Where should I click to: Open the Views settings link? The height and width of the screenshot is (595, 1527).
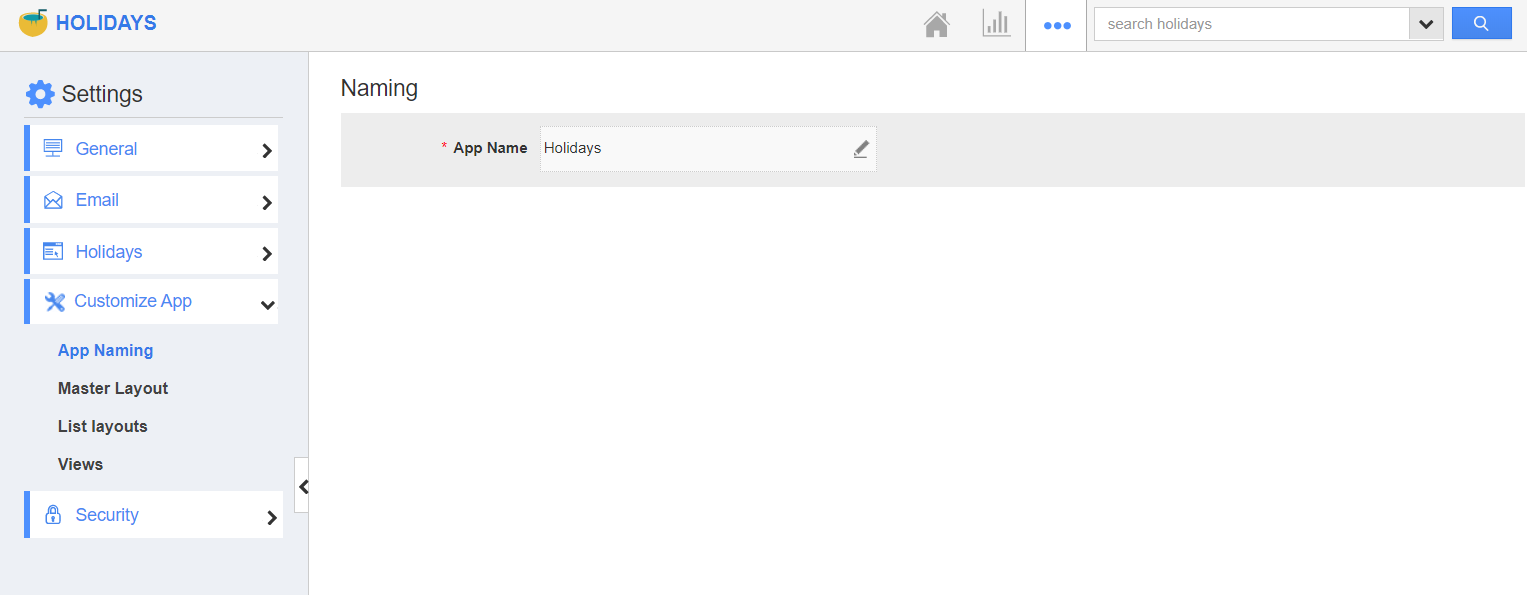coord(80,464)
